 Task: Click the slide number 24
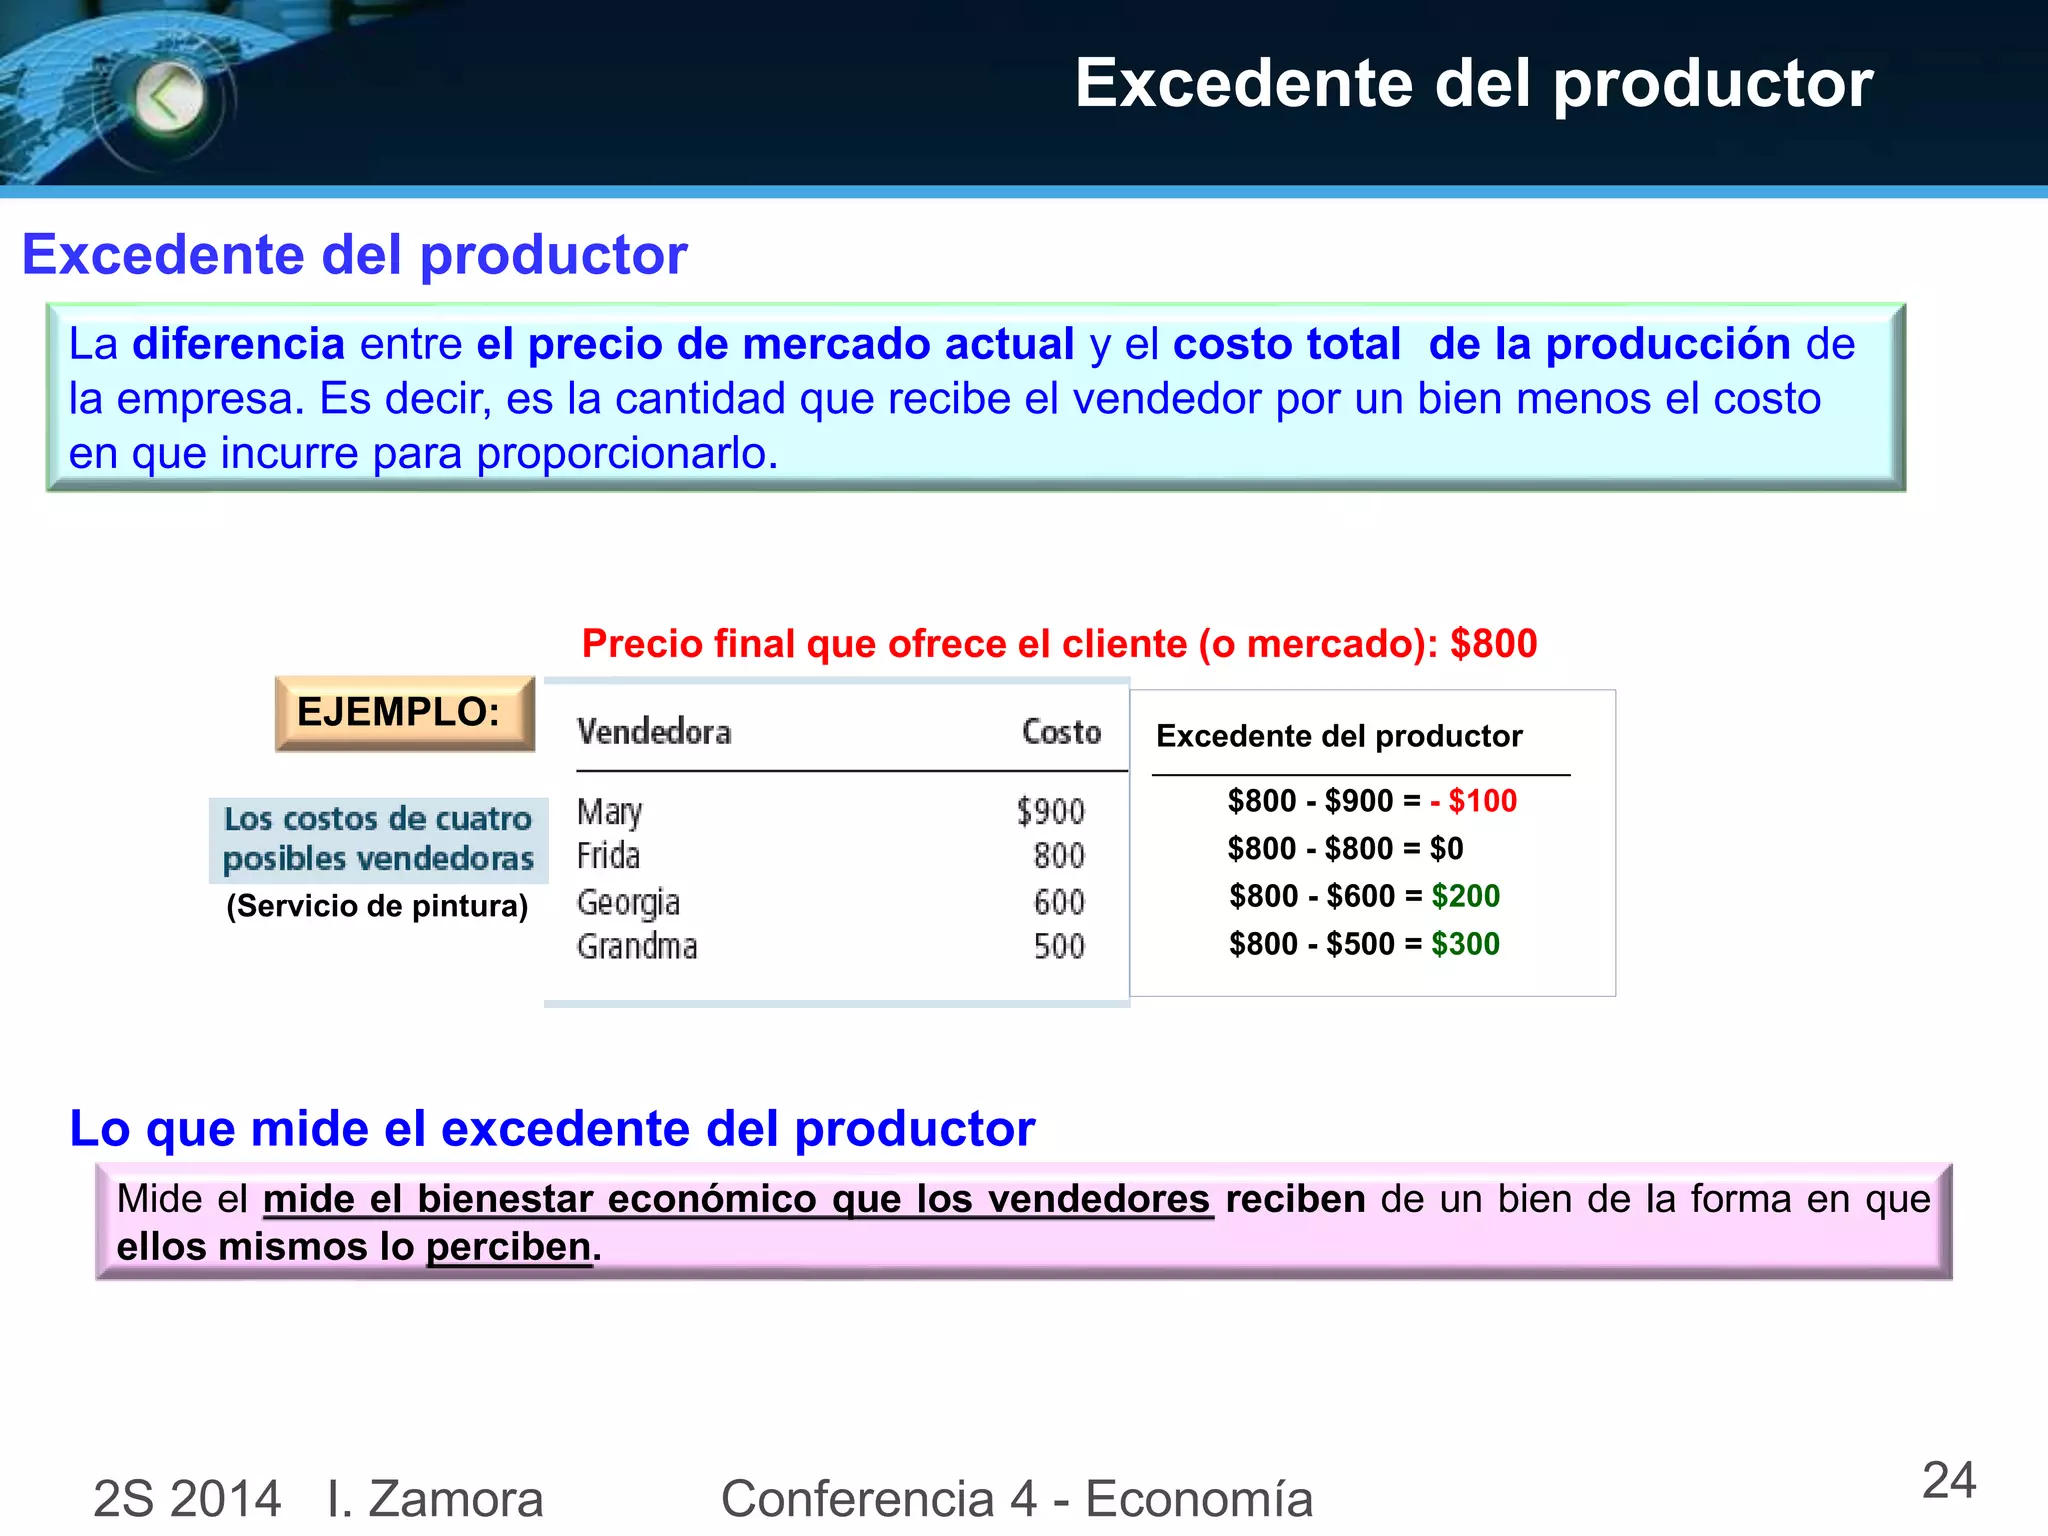coord(1949,1481)
